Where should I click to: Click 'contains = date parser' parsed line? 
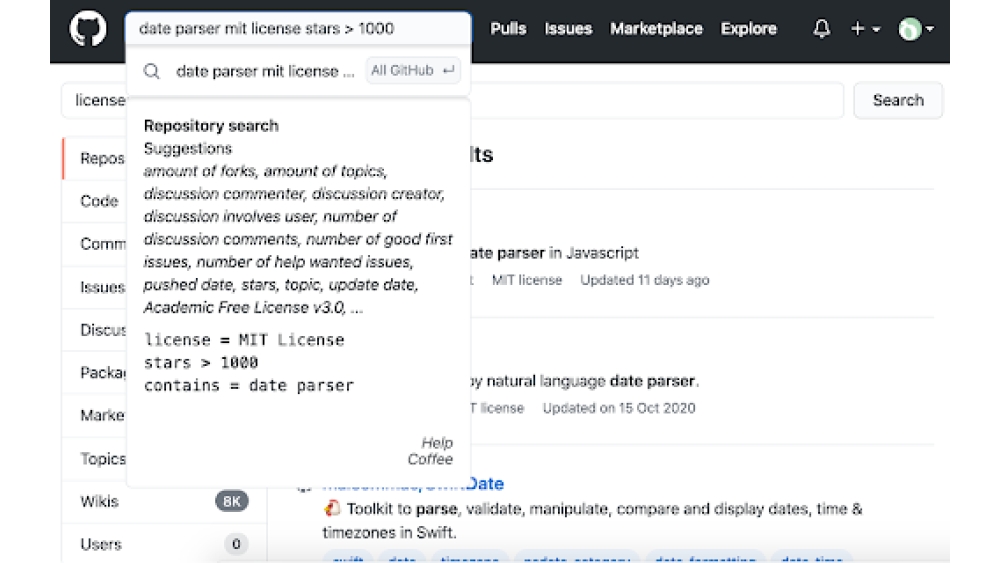249,386
